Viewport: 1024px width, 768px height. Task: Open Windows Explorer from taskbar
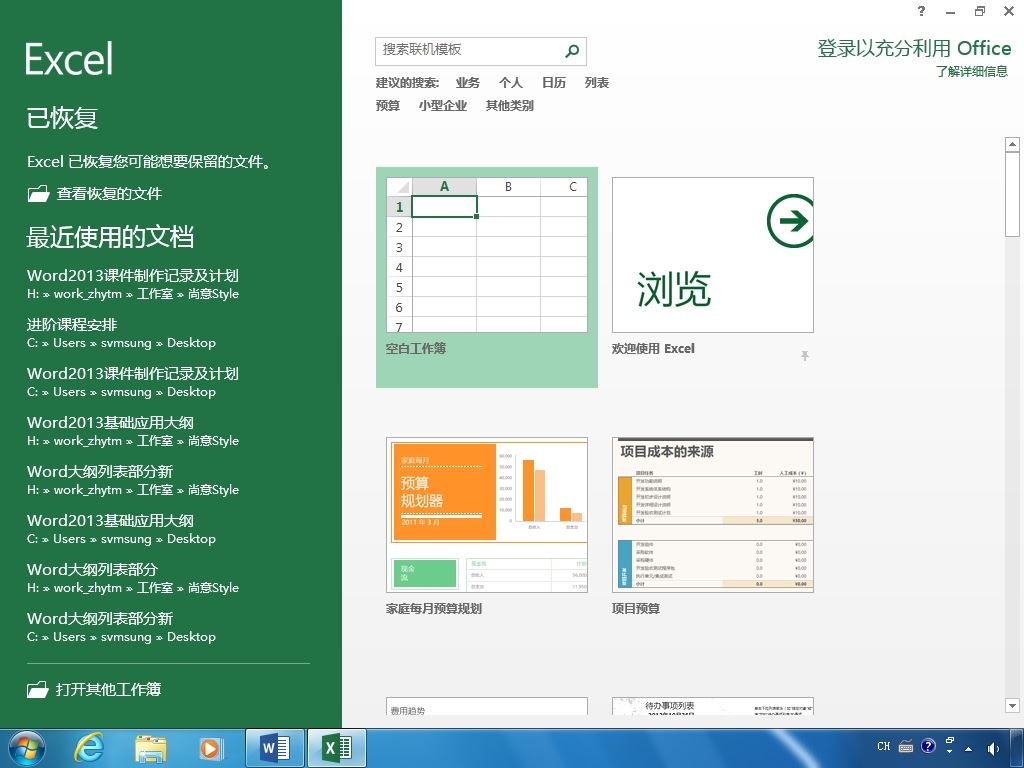tap(151, 748)
